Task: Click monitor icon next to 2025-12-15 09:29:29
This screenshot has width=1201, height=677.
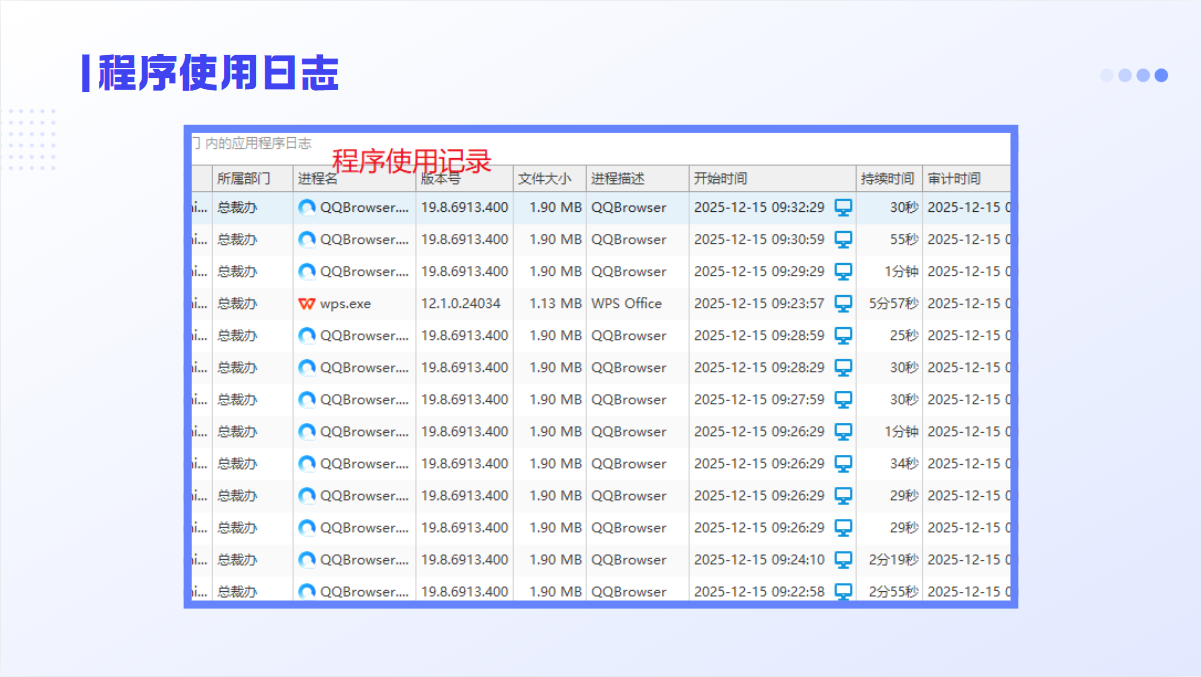Action: (x=843, y=272)
